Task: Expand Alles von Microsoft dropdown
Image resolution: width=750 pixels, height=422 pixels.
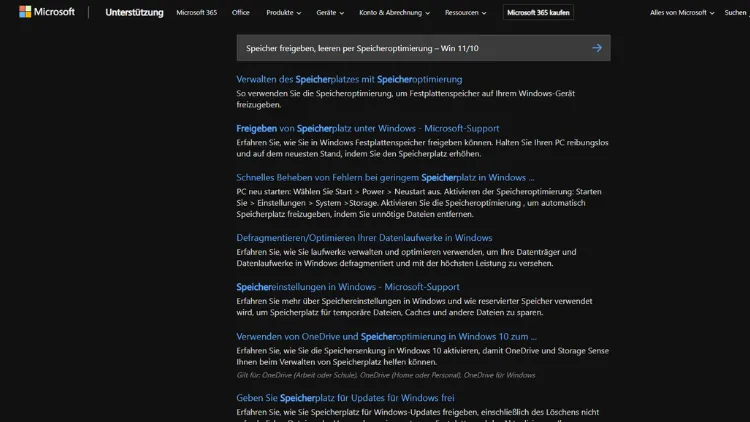Action: pyautogui.click(x=682, y=12)
